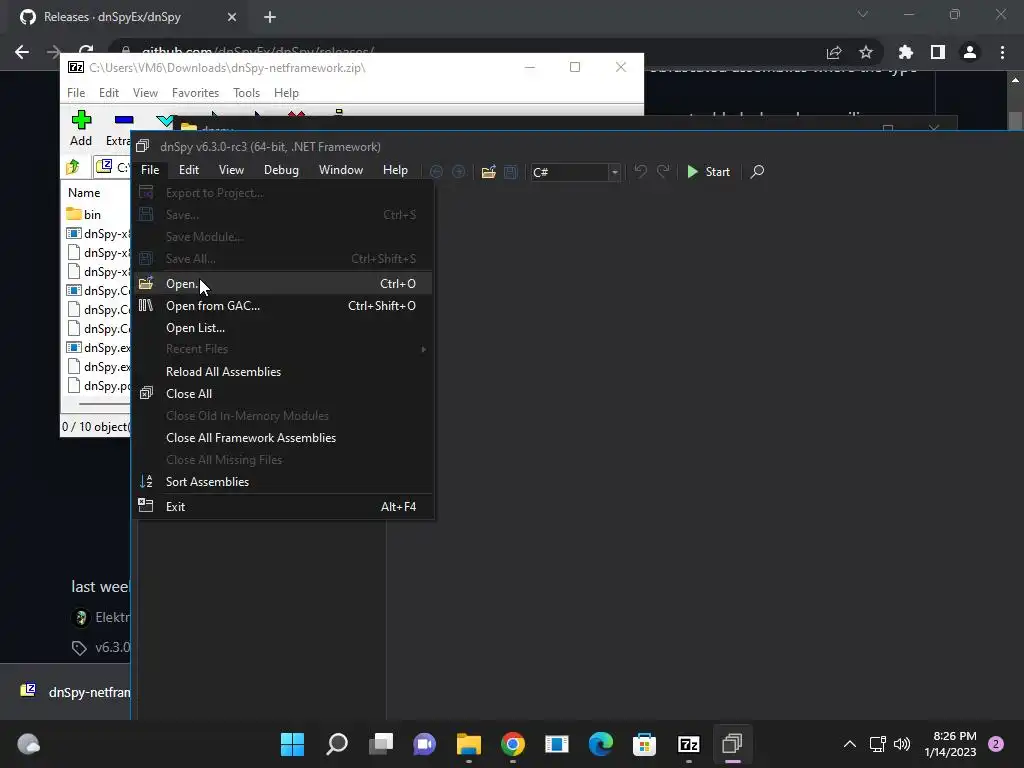
Task: Open Microsoft Store from taskbar
Action: tap(645, 744)
